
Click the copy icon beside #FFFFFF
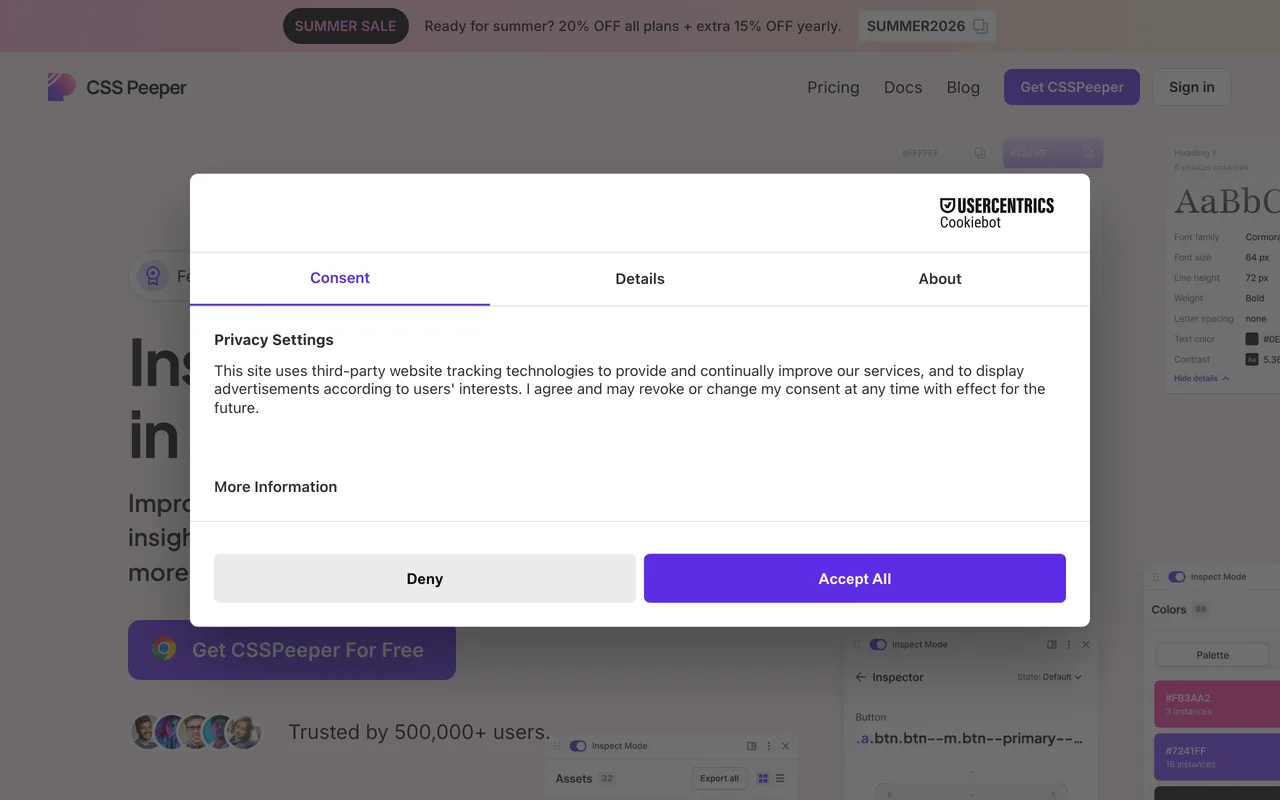click(980, 153)
